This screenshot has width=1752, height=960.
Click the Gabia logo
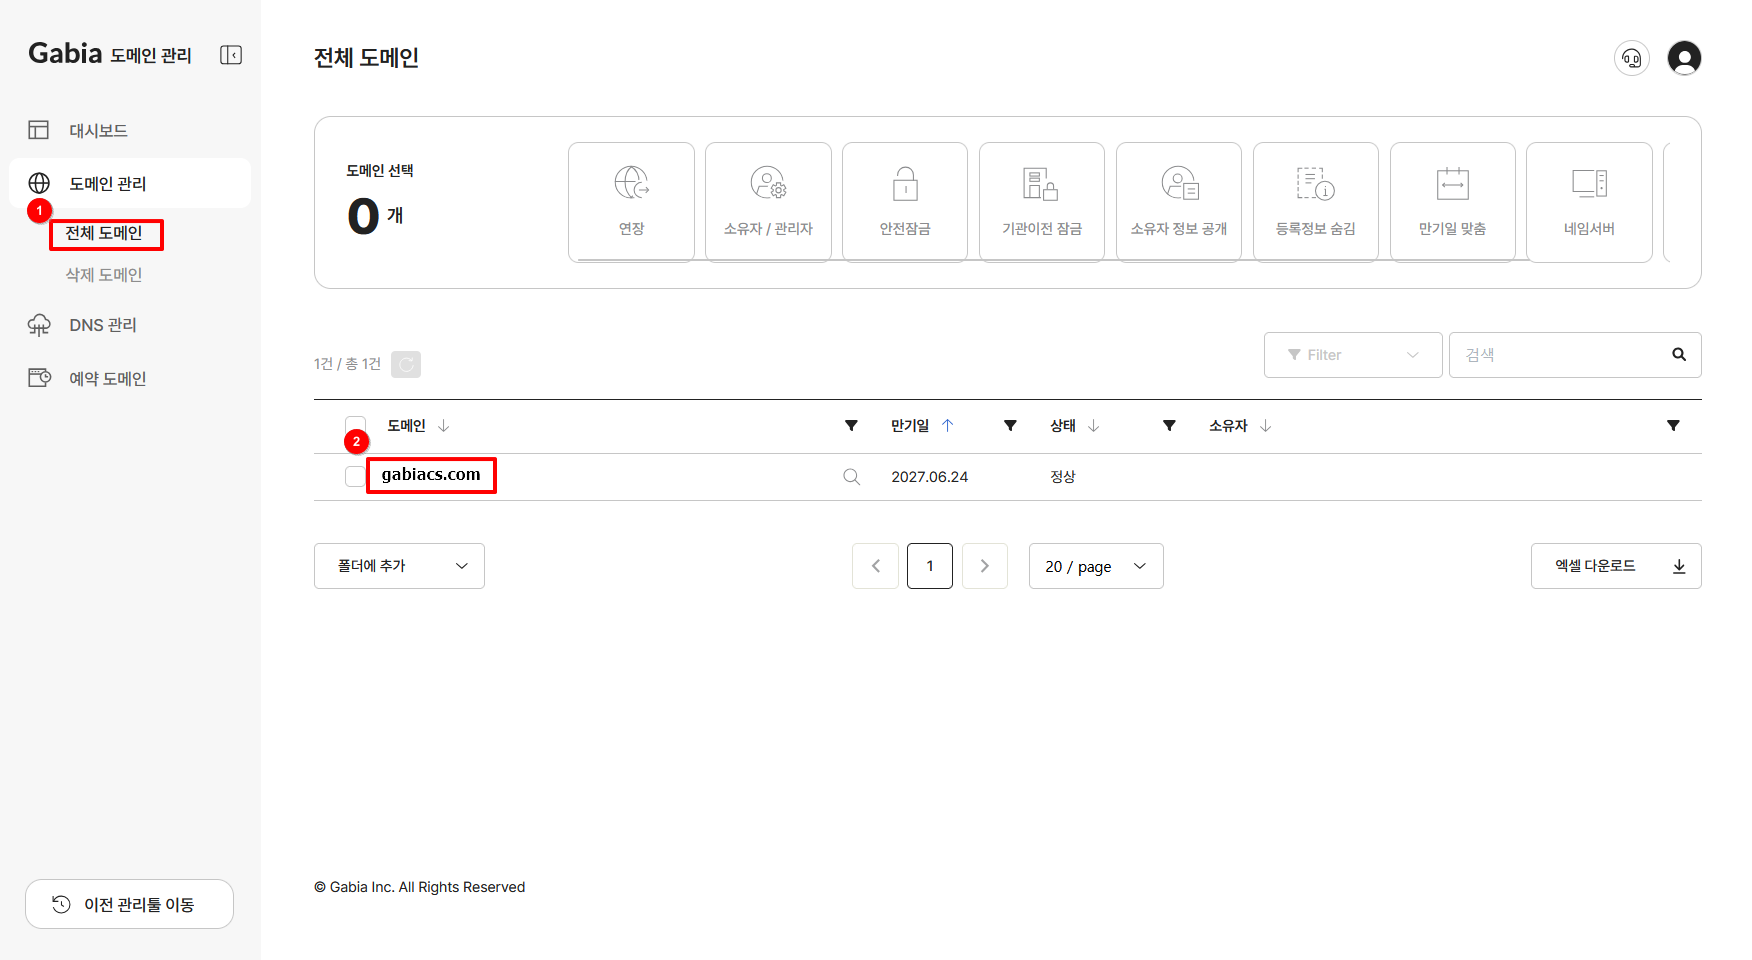click(x=65, y=53)
